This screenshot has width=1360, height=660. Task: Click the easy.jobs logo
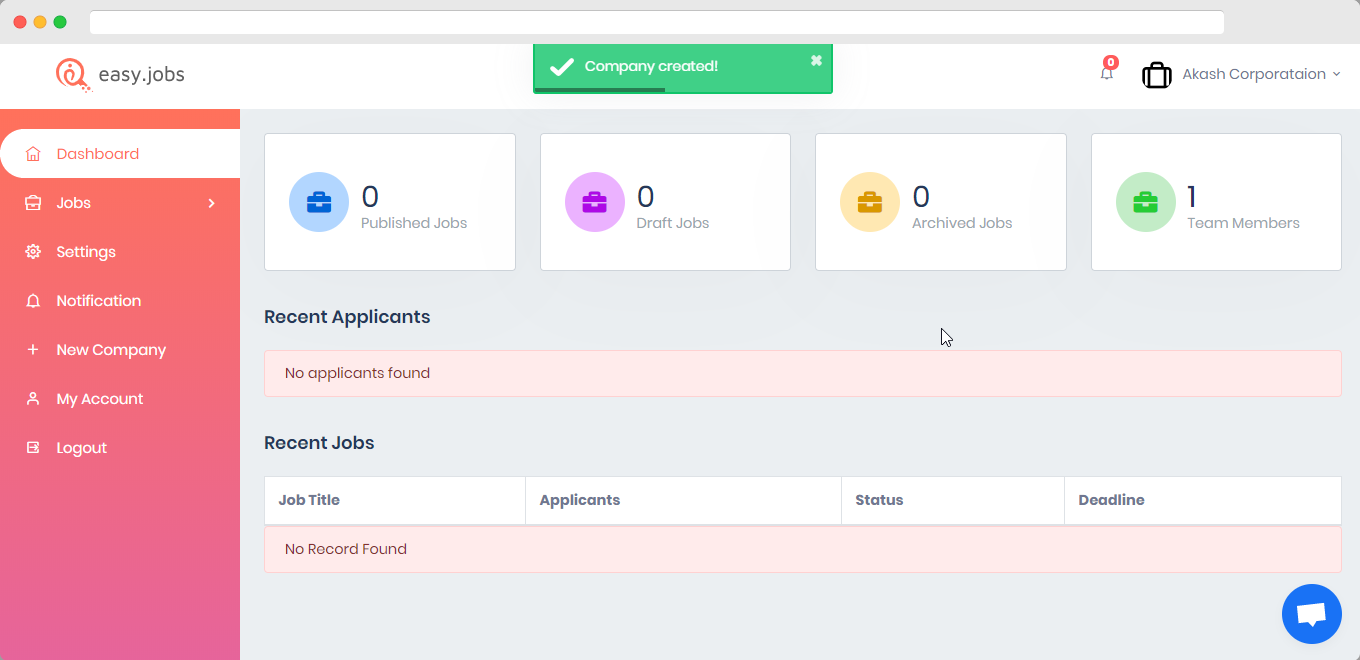(120, 74)
